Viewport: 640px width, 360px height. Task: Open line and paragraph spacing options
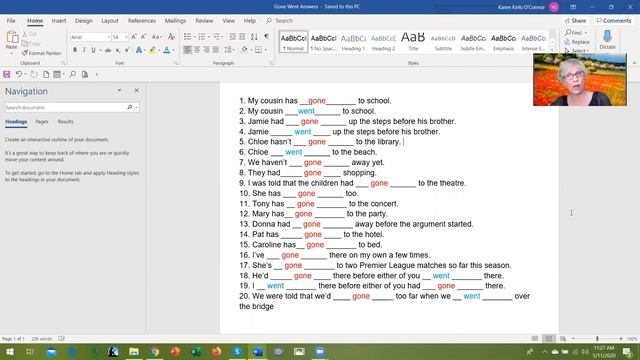(x=229, y=50)
